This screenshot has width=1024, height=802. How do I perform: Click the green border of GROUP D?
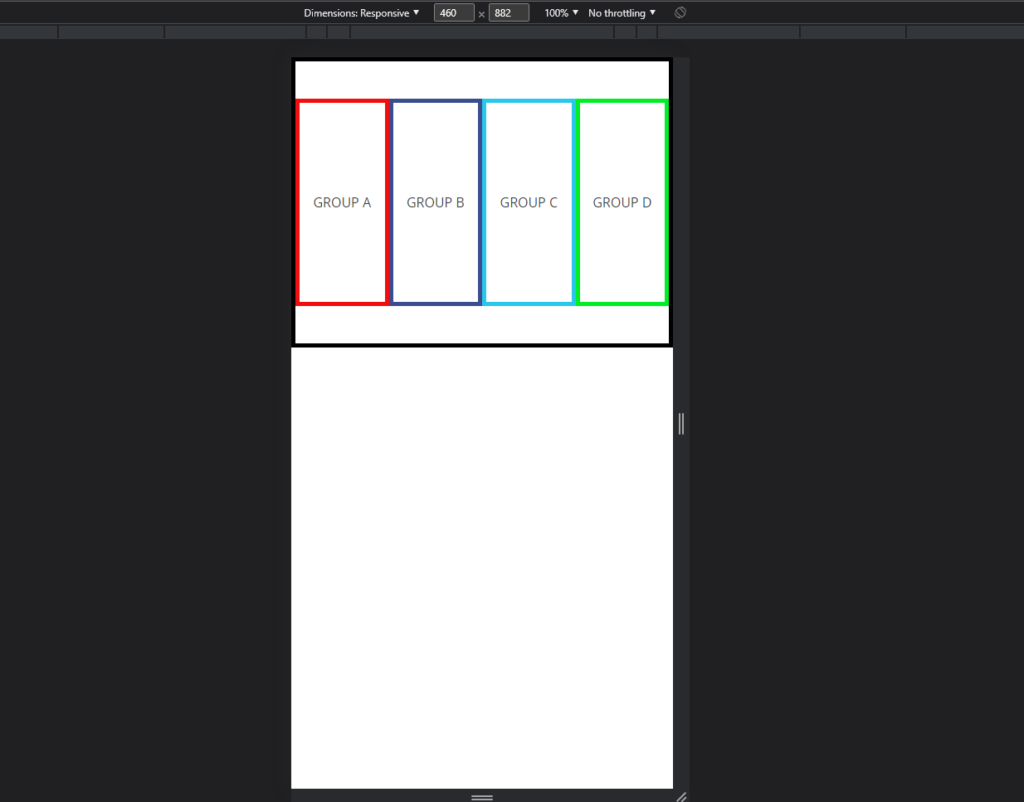664,200
